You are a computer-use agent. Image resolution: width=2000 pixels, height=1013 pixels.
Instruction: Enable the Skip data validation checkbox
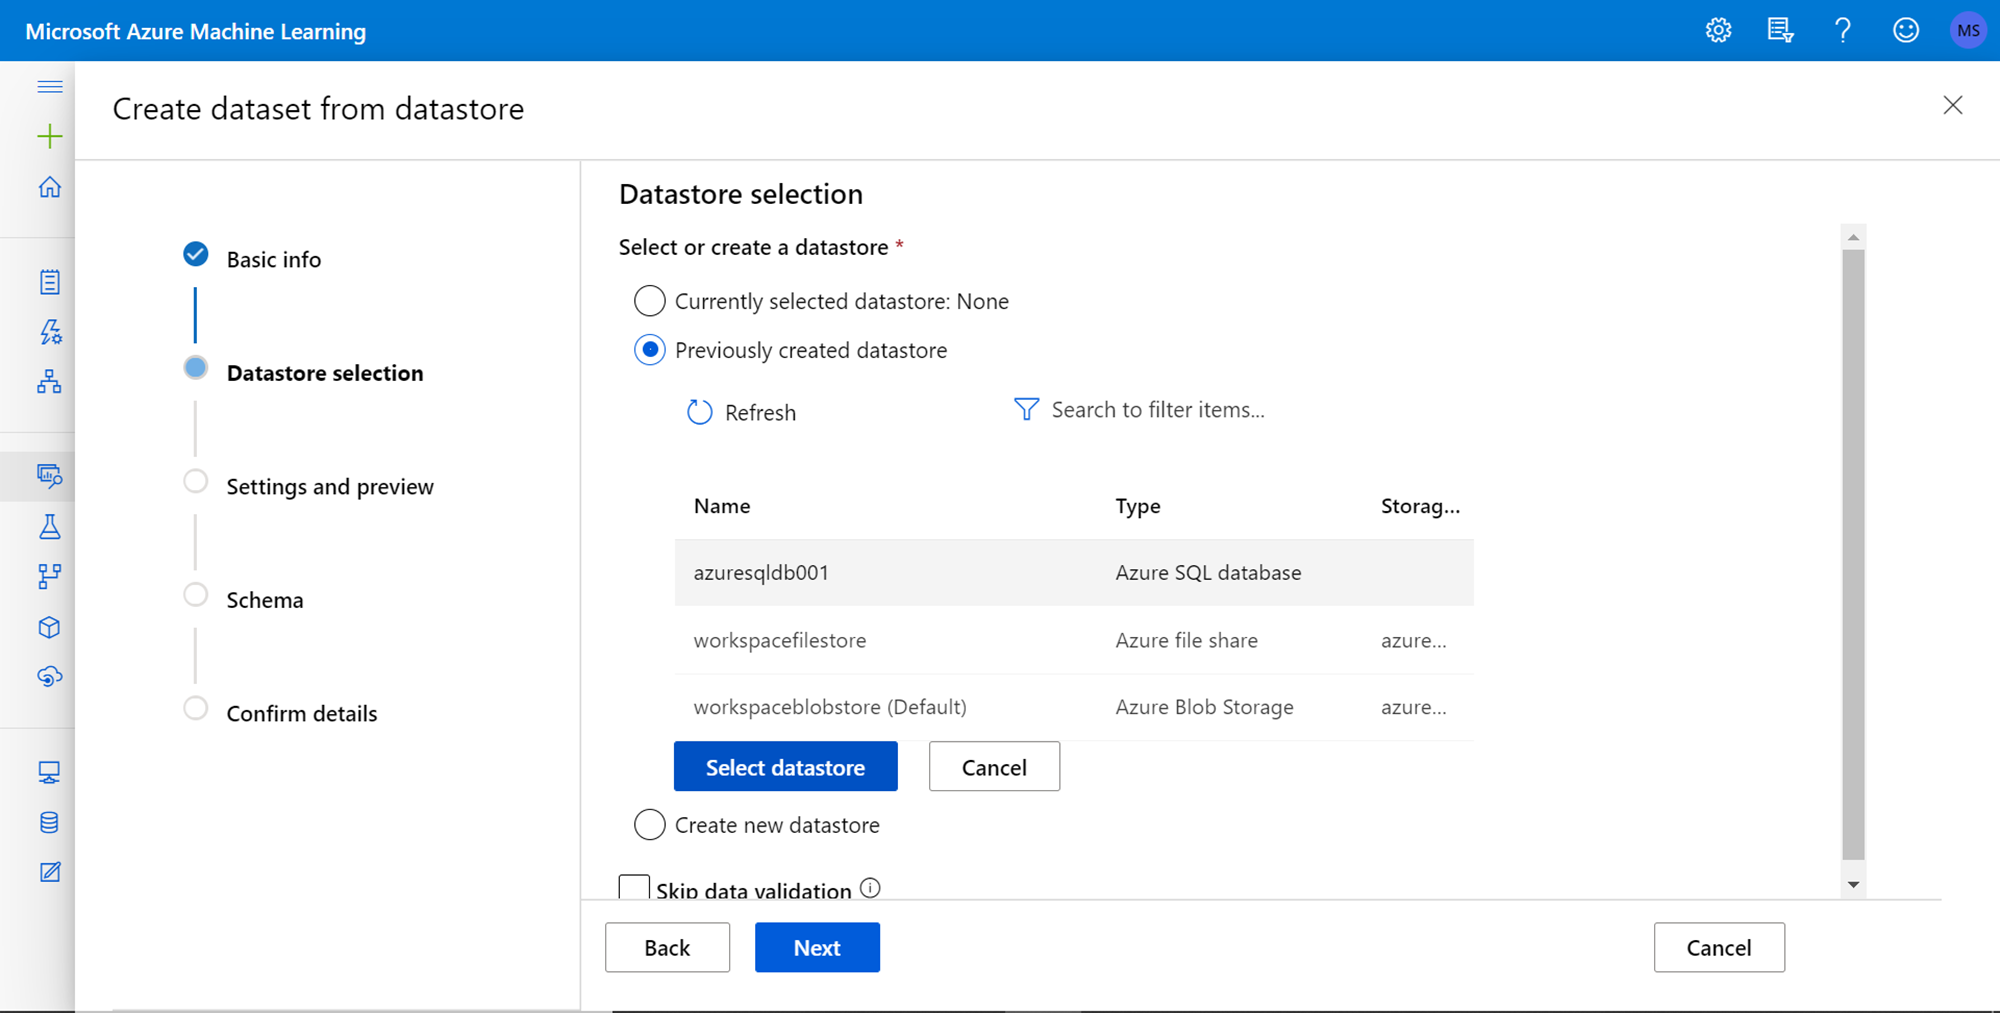click(x=634, y=887)
